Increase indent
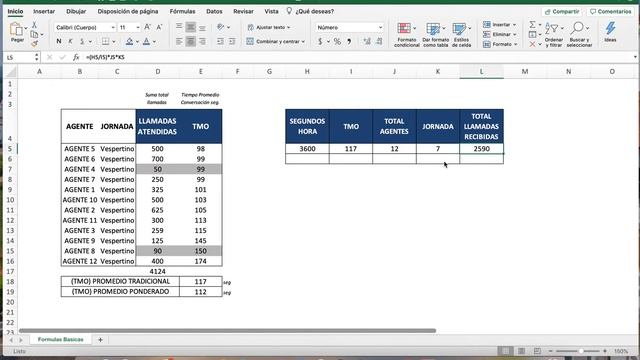The width and height of the screenshot is (640, 360). coord(232,41)
